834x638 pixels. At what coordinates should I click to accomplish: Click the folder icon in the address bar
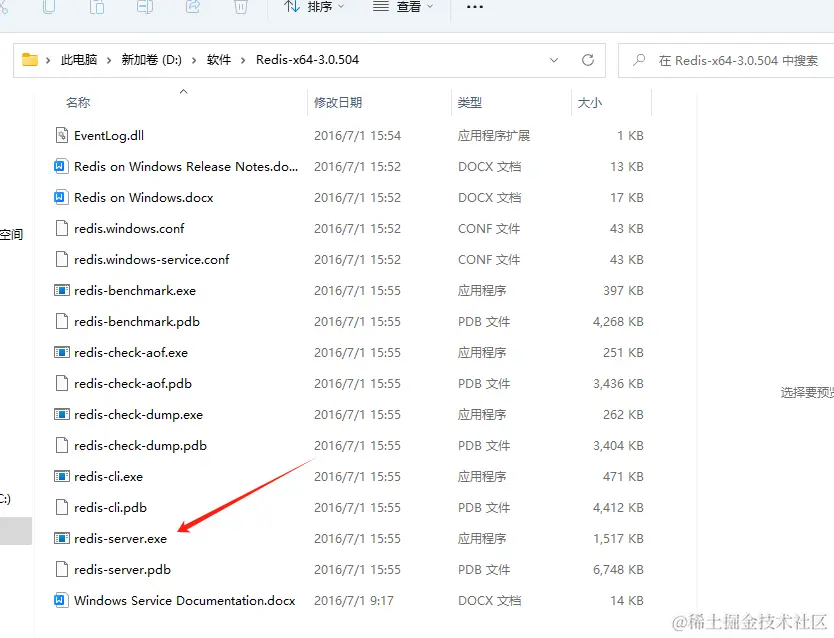(30, 60)
